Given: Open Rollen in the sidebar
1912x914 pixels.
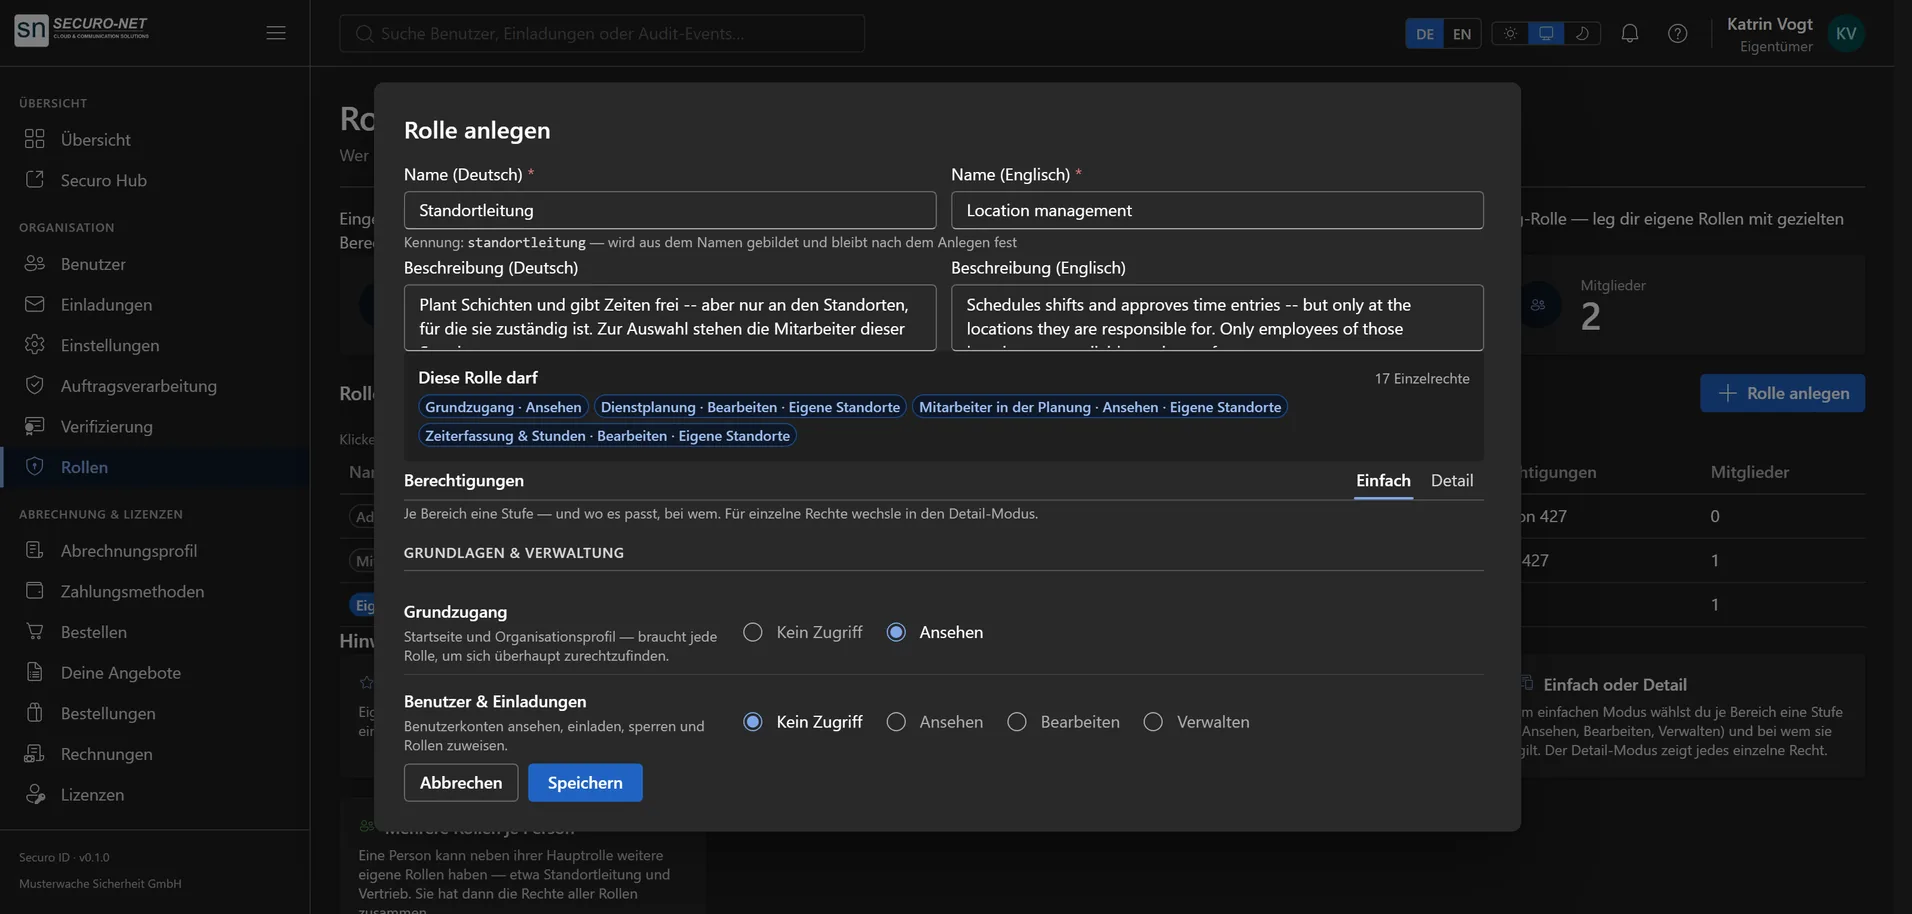Looking at the screenshot, I should tap(155, 467).
